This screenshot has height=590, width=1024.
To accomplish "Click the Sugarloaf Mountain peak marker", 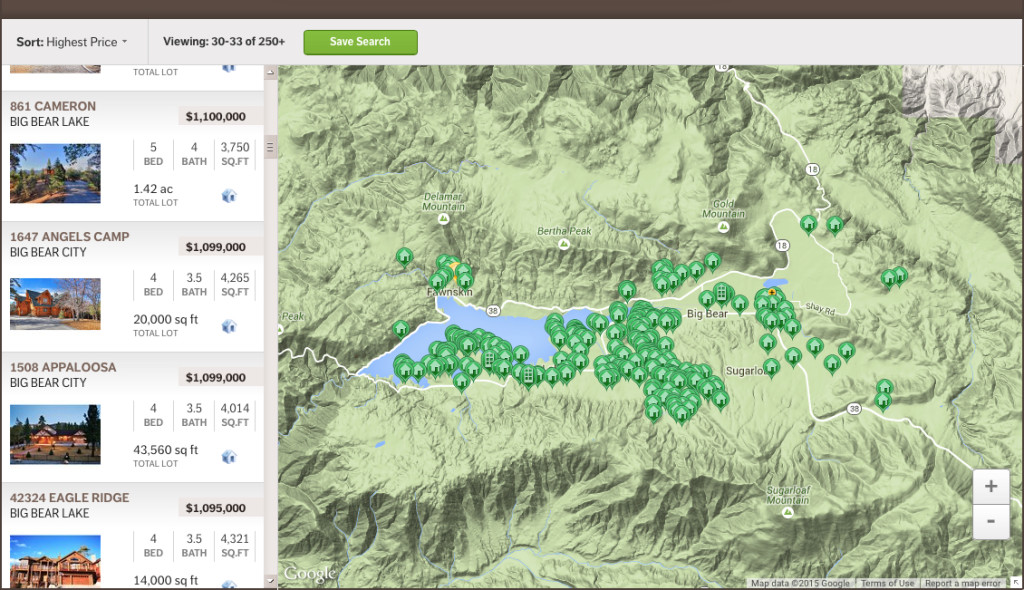I will point(788,512).
